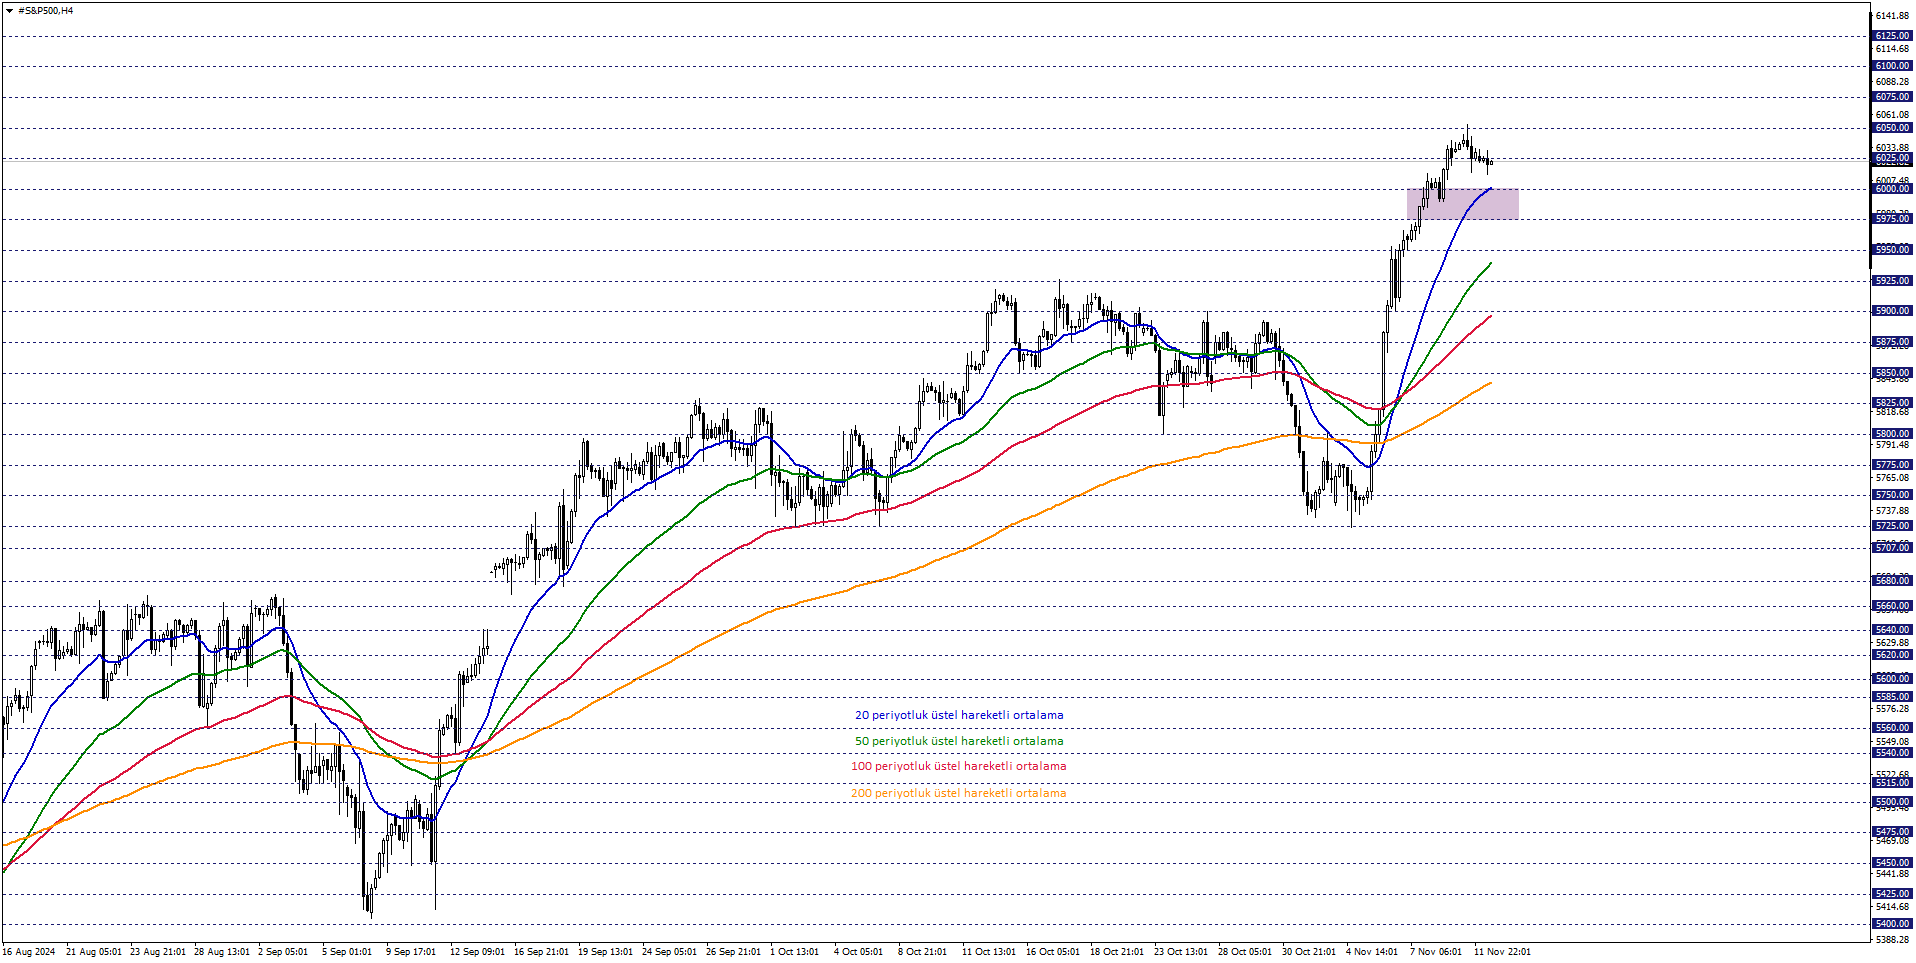Click the '4 Nov 14:01' date label
The image size is (1916, 963).
coord(1373,952)
